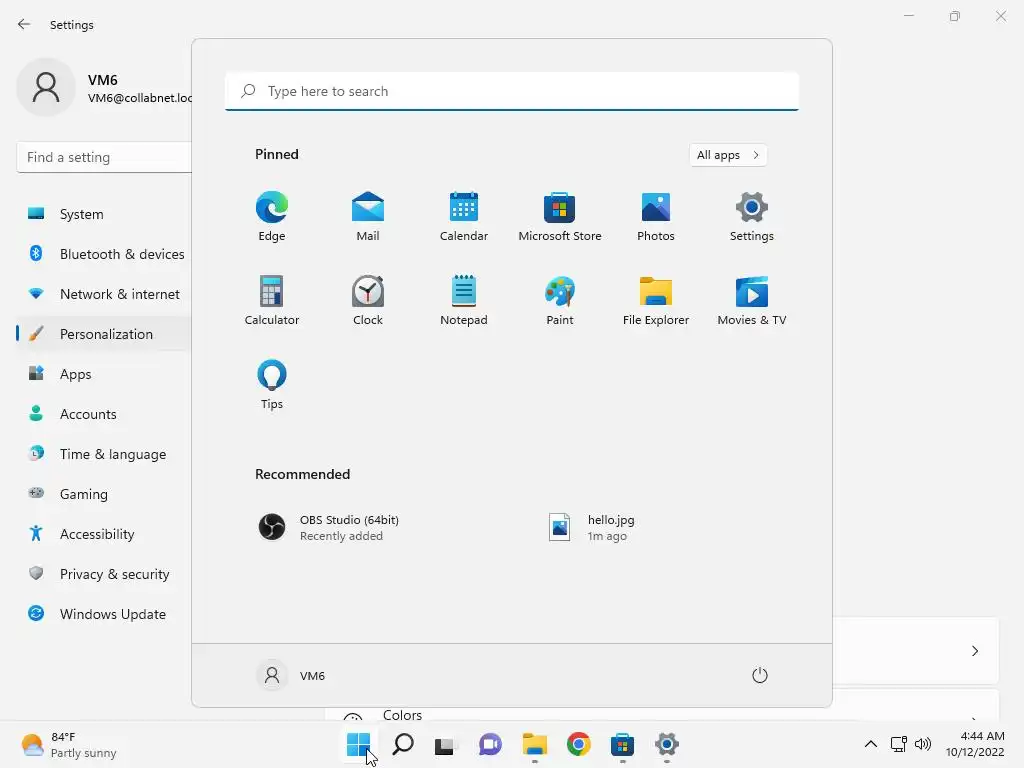
Task: Open the Calendar app
Action: [x=464, y=217]
